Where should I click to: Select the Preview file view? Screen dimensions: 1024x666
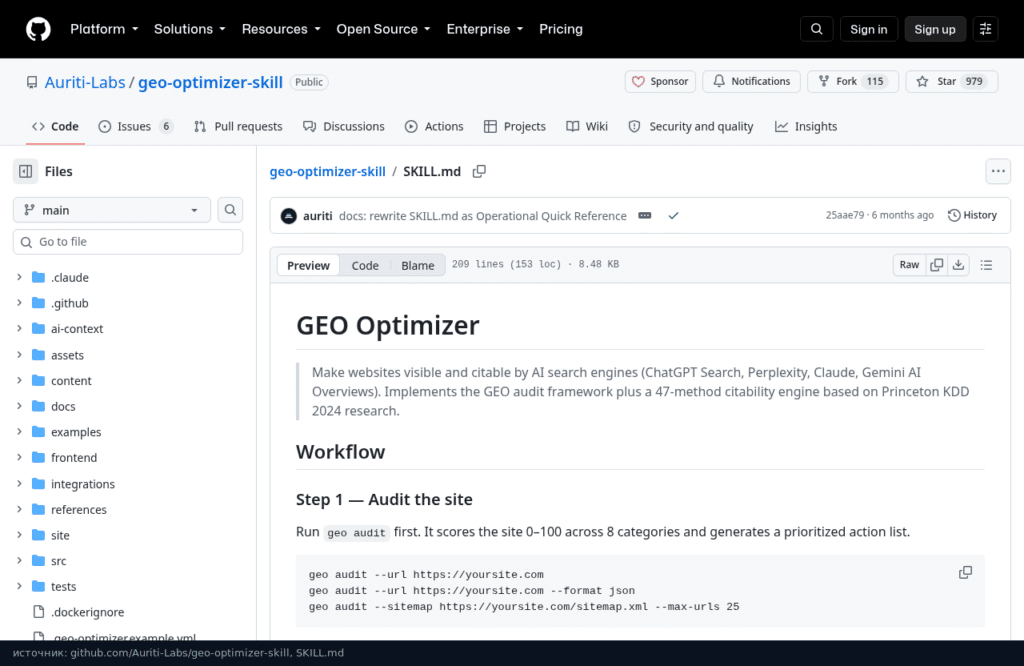pyautogui.click(x=308, y=265)
